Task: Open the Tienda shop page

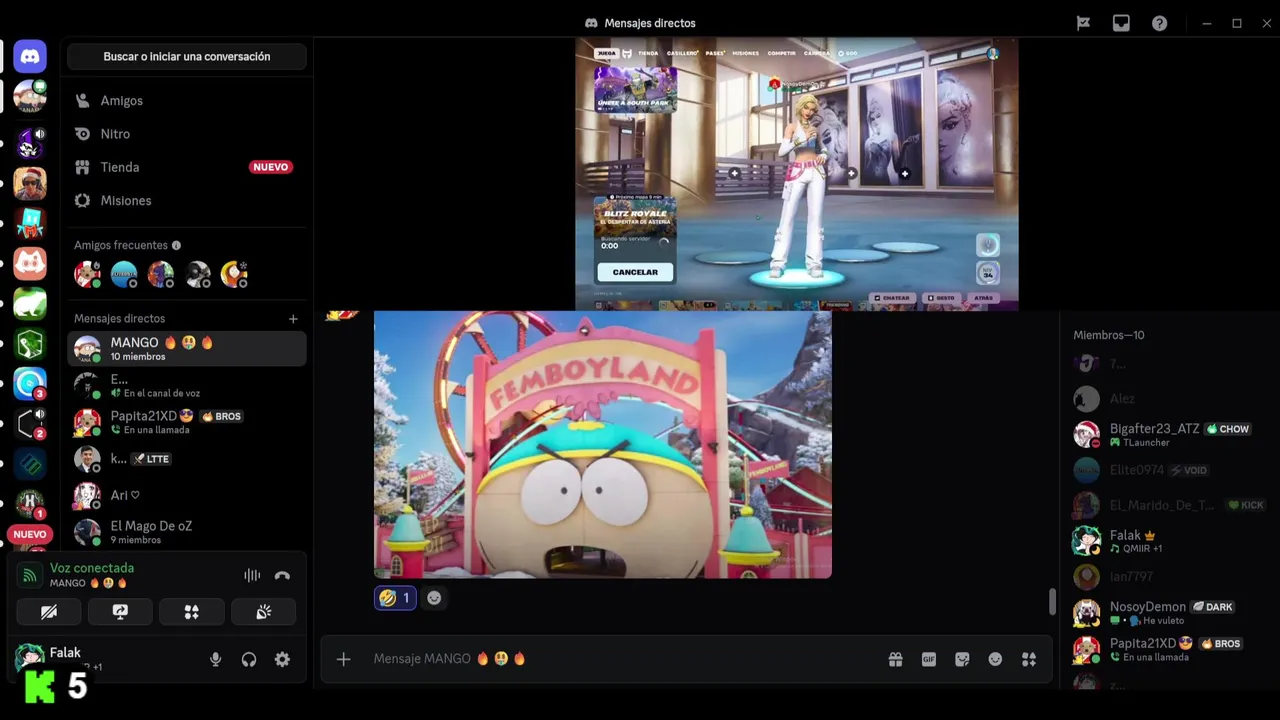Action: tap(187, 167)
